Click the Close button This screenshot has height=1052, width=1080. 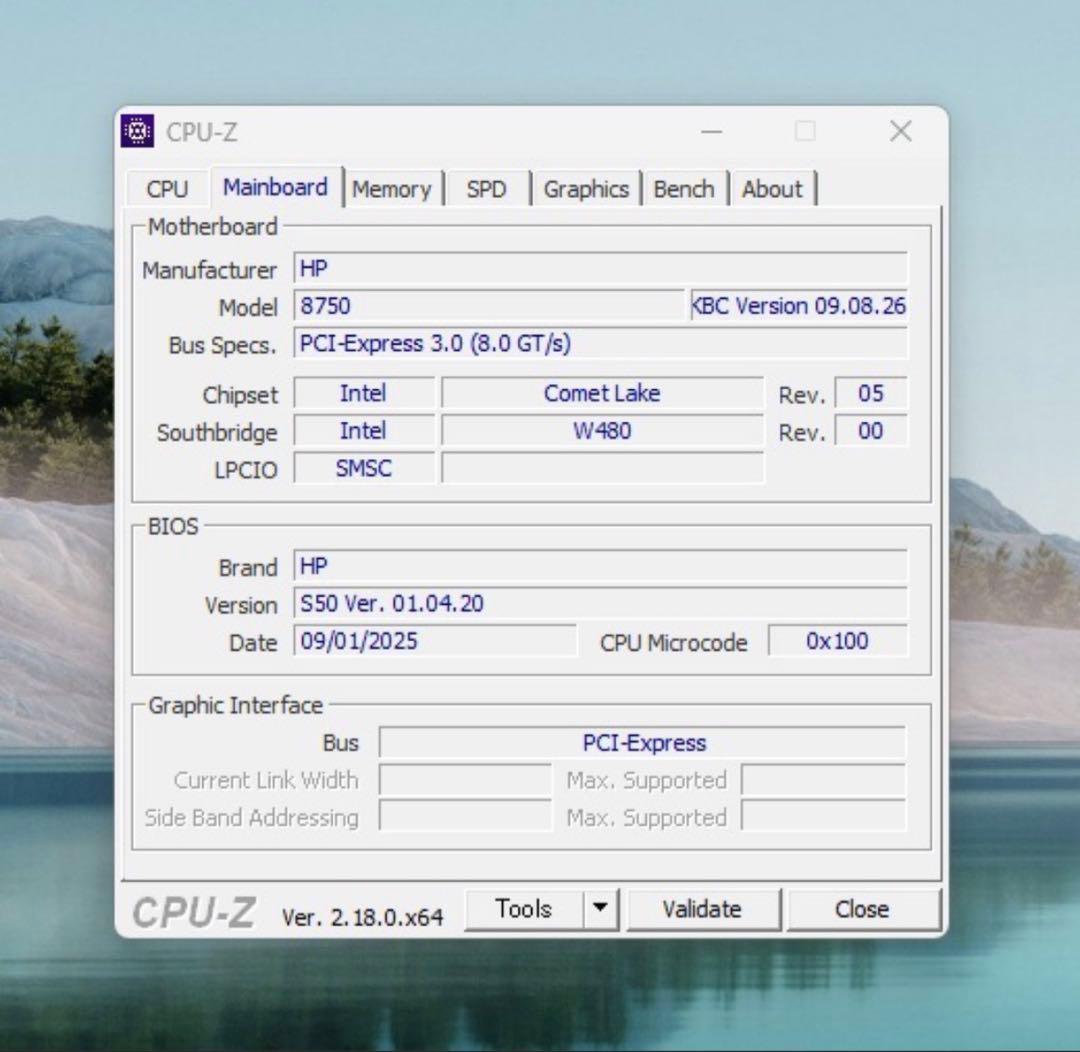(x=862, y=908)
